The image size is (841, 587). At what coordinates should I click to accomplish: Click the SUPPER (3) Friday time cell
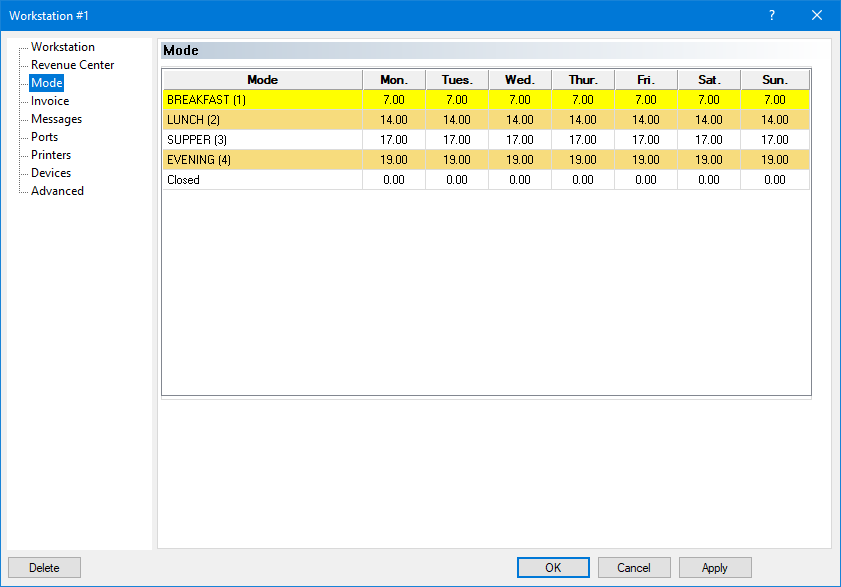[646, 140]
